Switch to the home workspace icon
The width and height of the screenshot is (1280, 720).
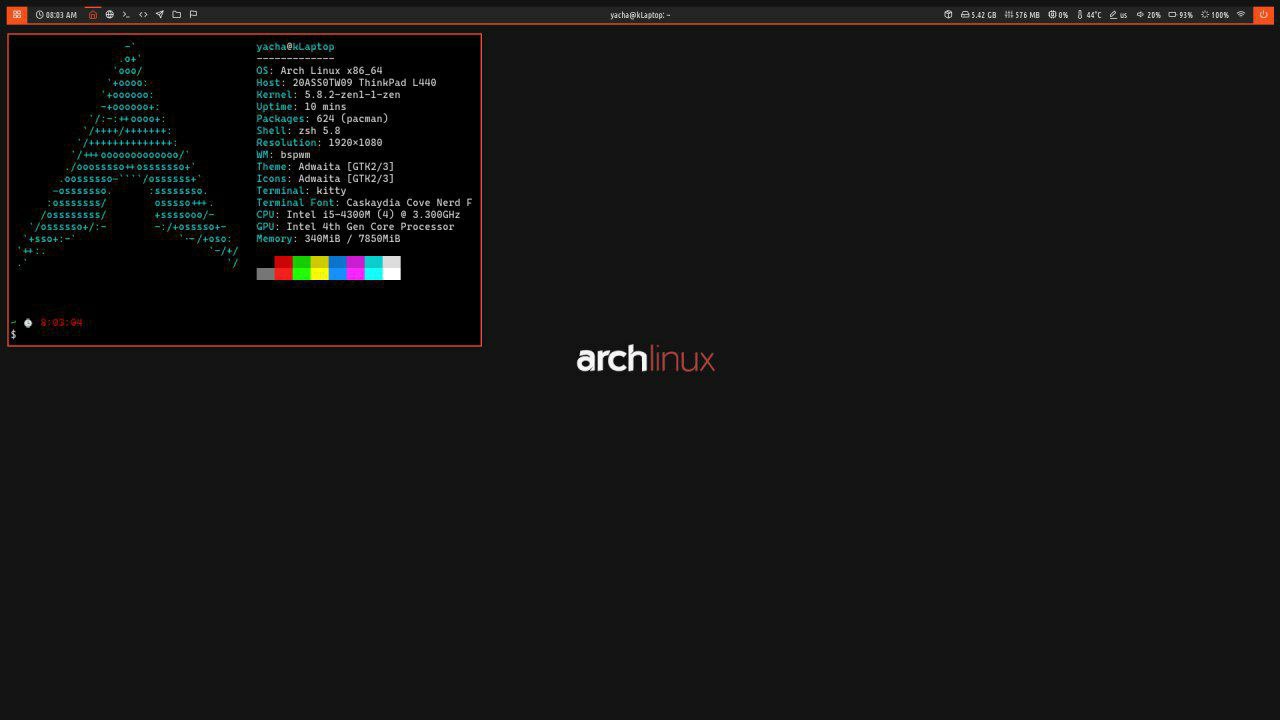point(93,14)
